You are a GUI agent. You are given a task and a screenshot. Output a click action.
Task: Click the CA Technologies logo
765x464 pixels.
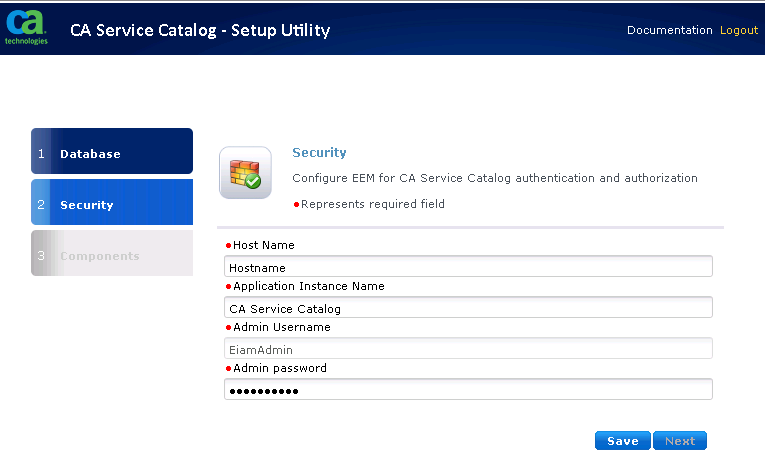(x=26, y=29)
